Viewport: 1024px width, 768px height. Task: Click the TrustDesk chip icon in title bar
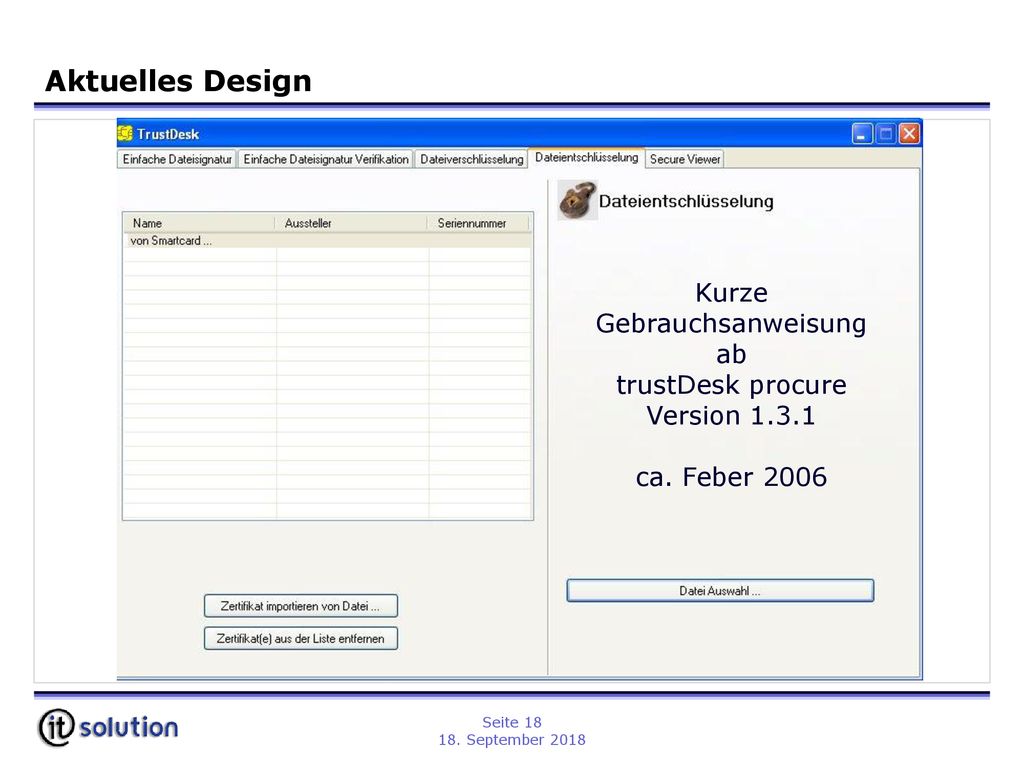point(125,133)
